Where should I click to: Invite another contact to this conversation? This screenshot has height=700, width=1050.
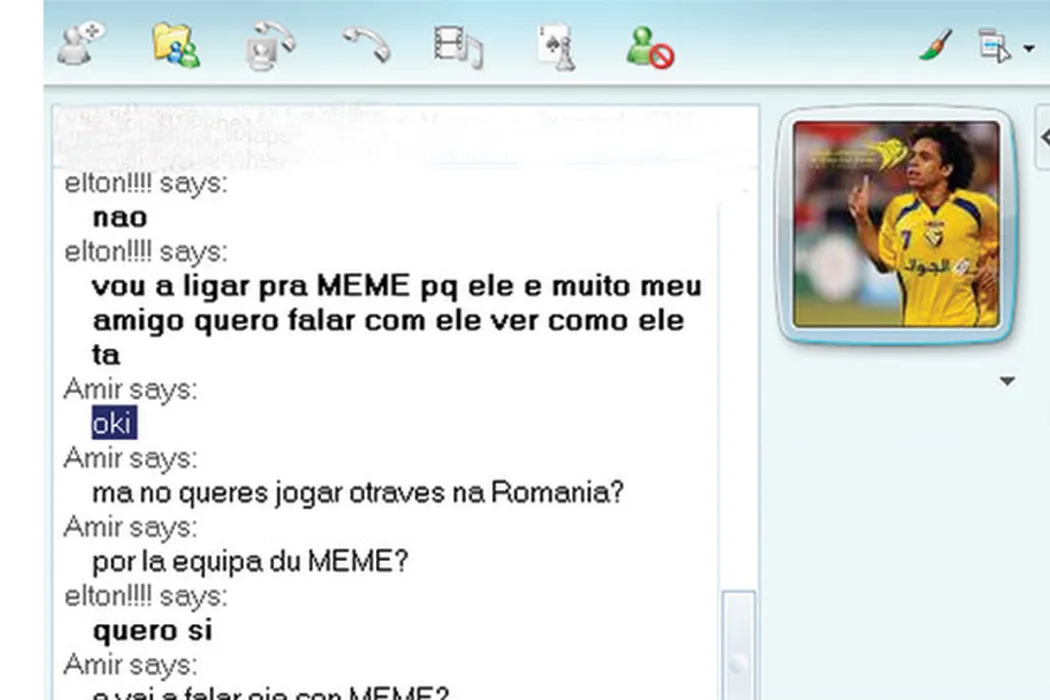82,46
